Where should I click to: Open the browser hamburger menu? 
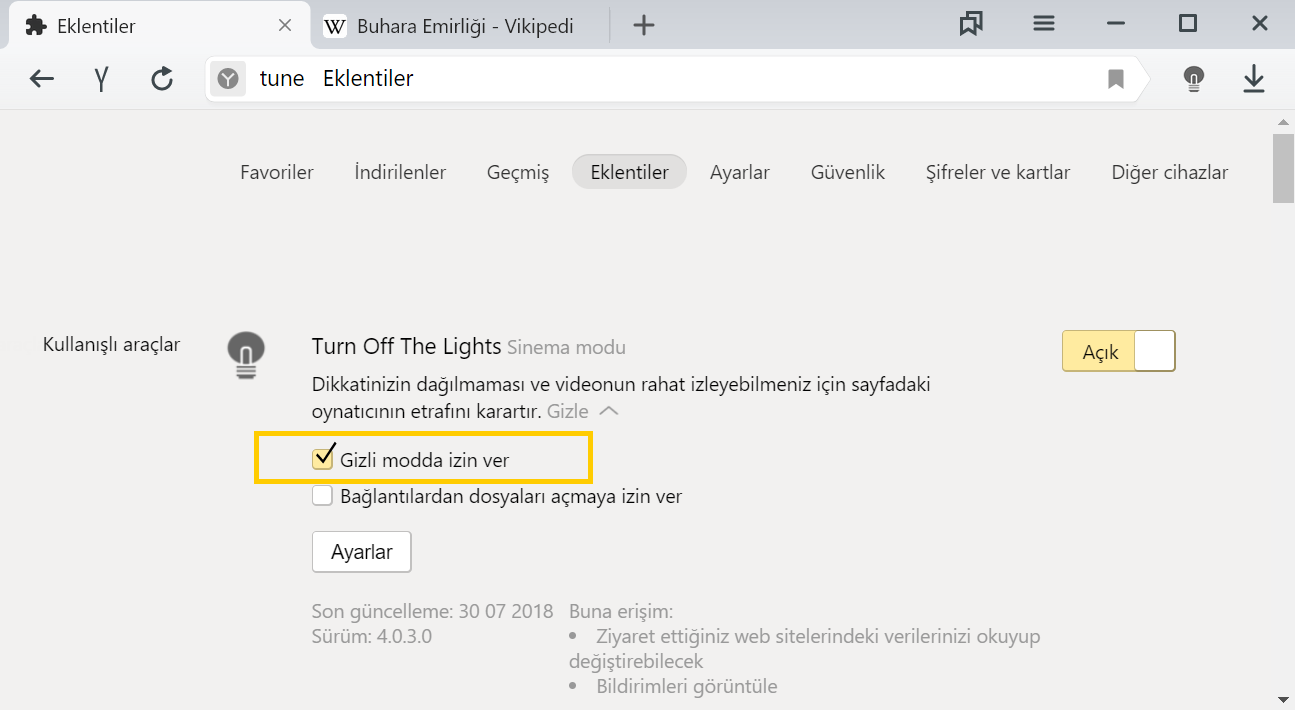(x=1044, y=24)
